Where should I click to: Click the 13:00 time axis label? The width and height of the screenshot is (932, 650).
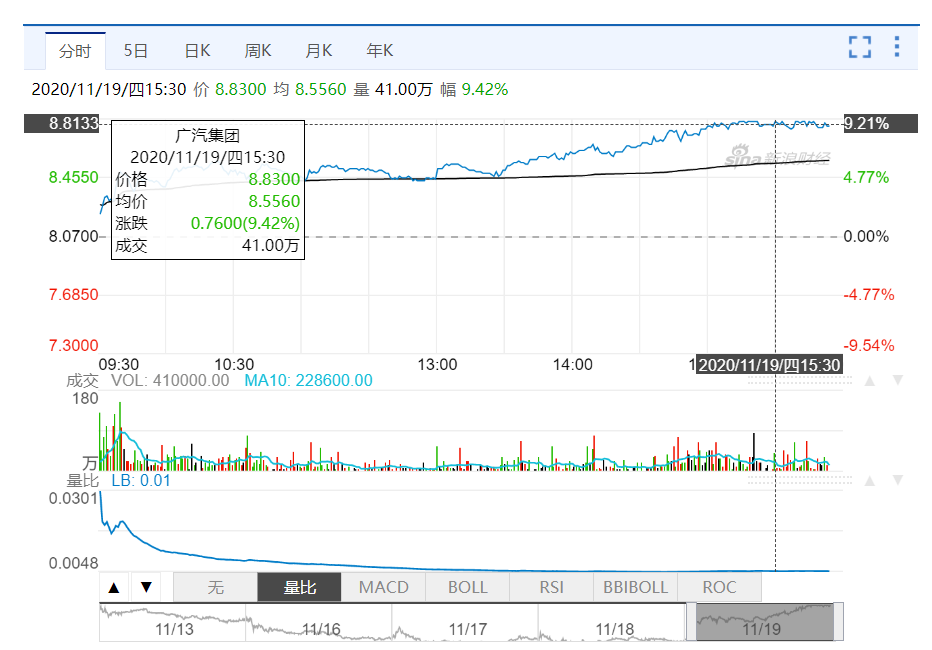[437, 365]
